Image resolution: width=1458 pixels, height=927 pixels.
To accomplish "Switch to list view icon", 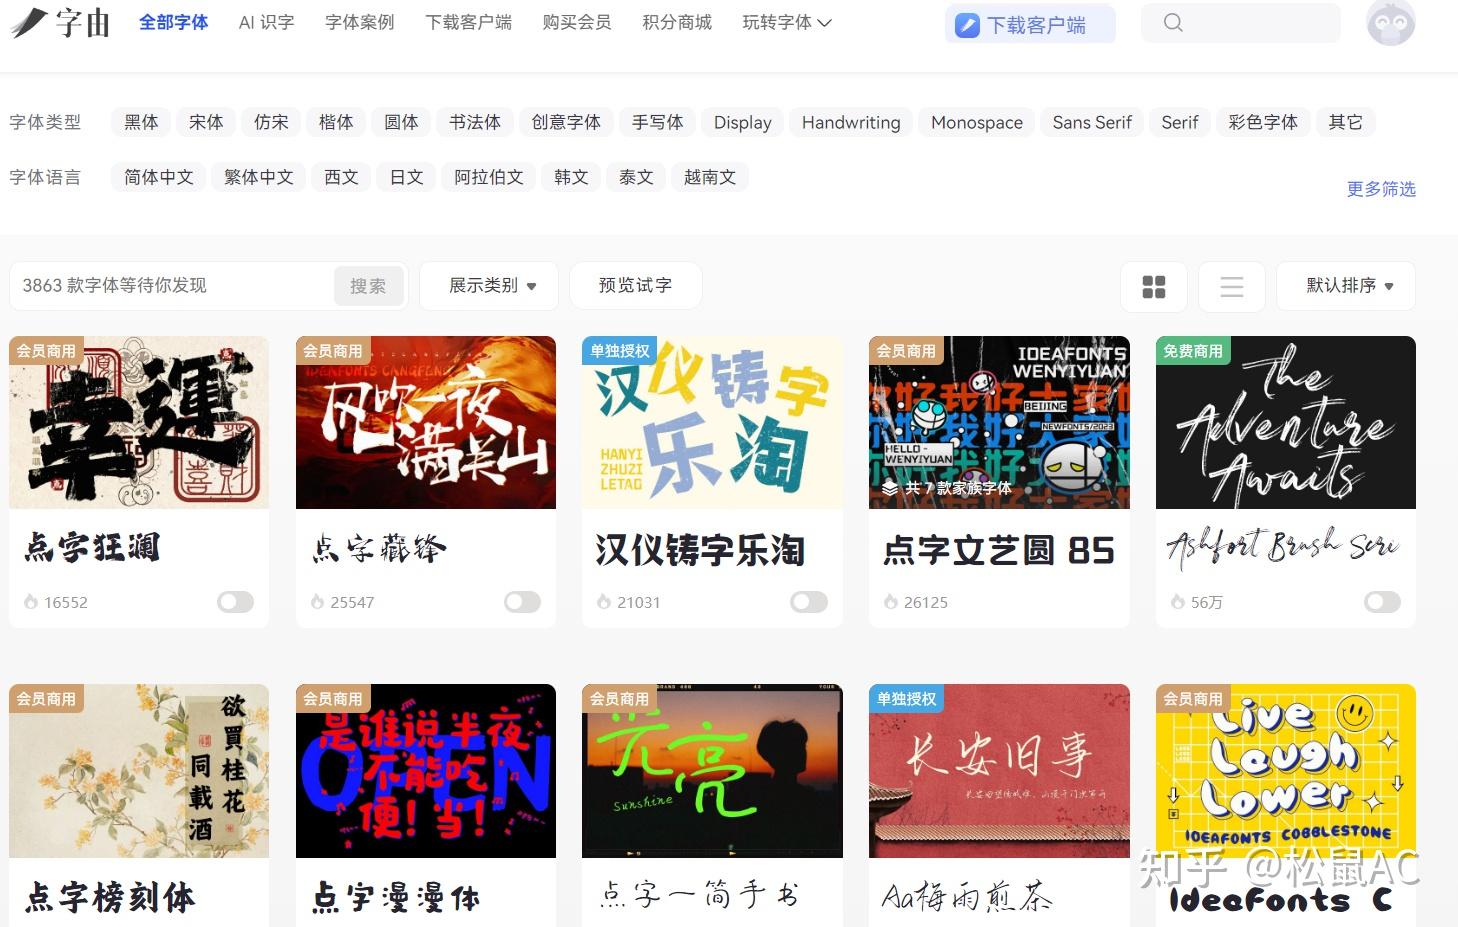I will click(1232, 287).
